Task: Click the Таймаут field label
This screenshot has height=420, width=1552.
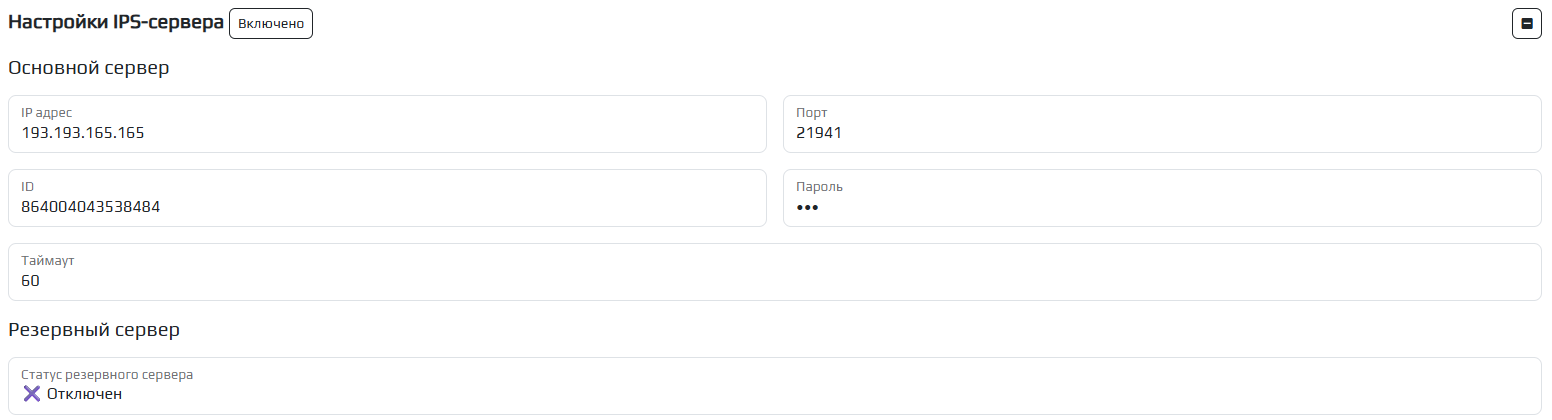Action: [x=48, y=261]
